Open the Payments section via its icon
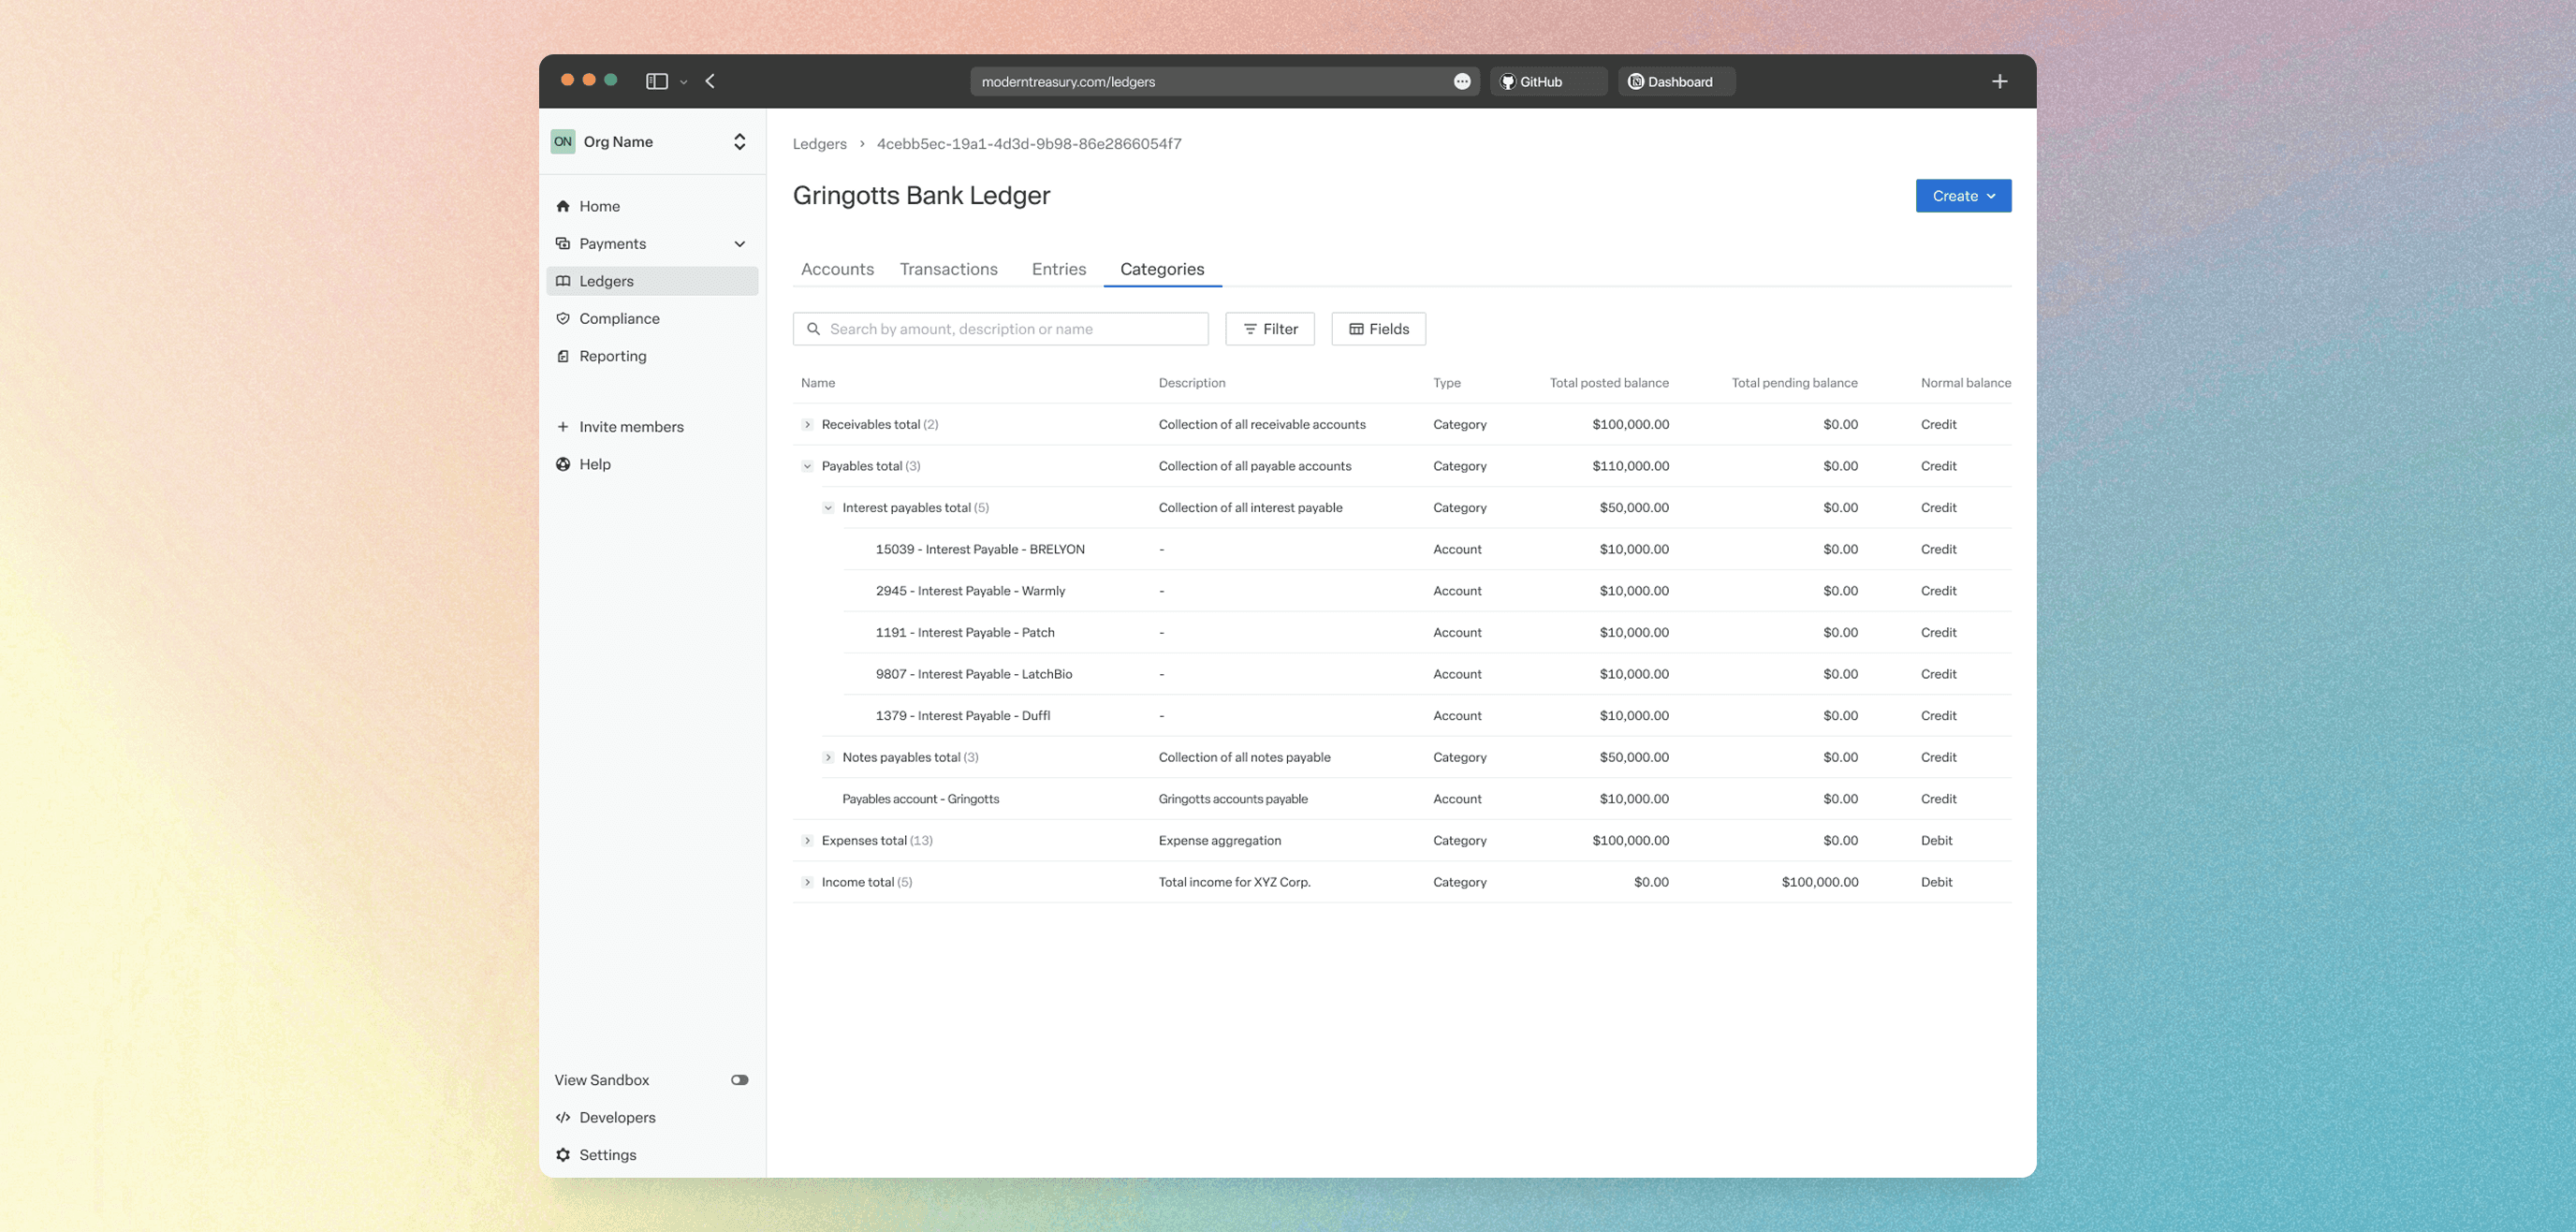The height and width of the screenshot is (1232, 2576). 563,243
